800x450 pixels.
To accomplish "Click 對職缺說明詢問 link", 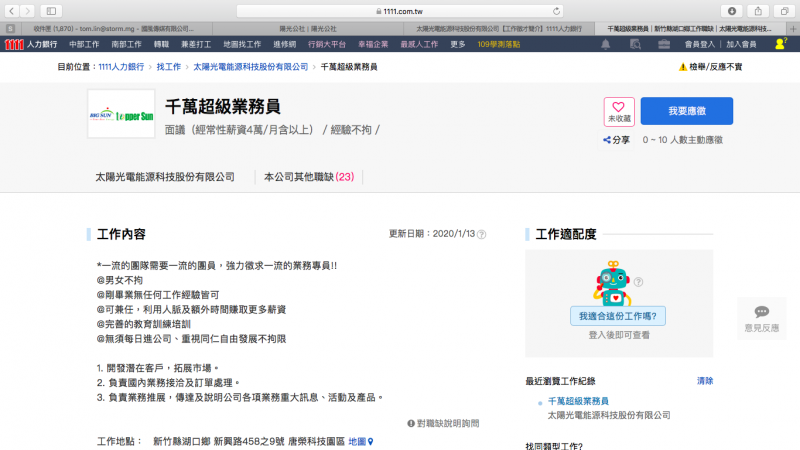I will 443,423.
